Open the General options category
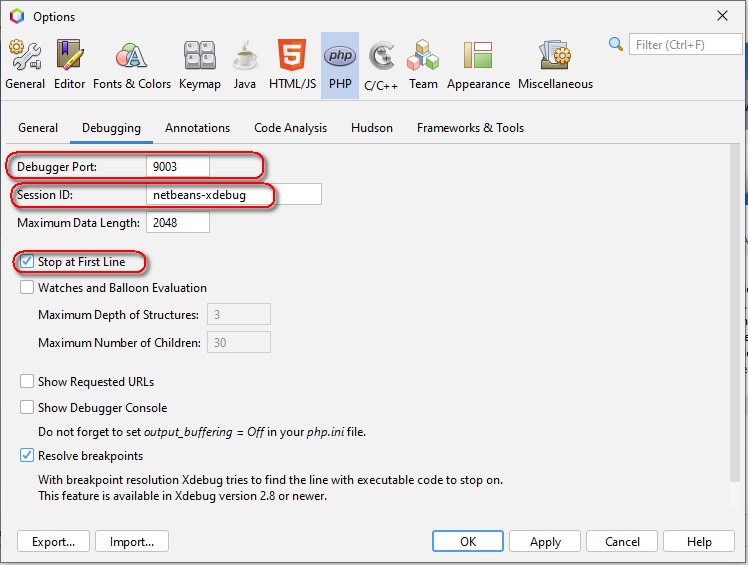Image resolution: width=748 pixels, height=565 pixels. pyautogui.click(x=25, y=64)
